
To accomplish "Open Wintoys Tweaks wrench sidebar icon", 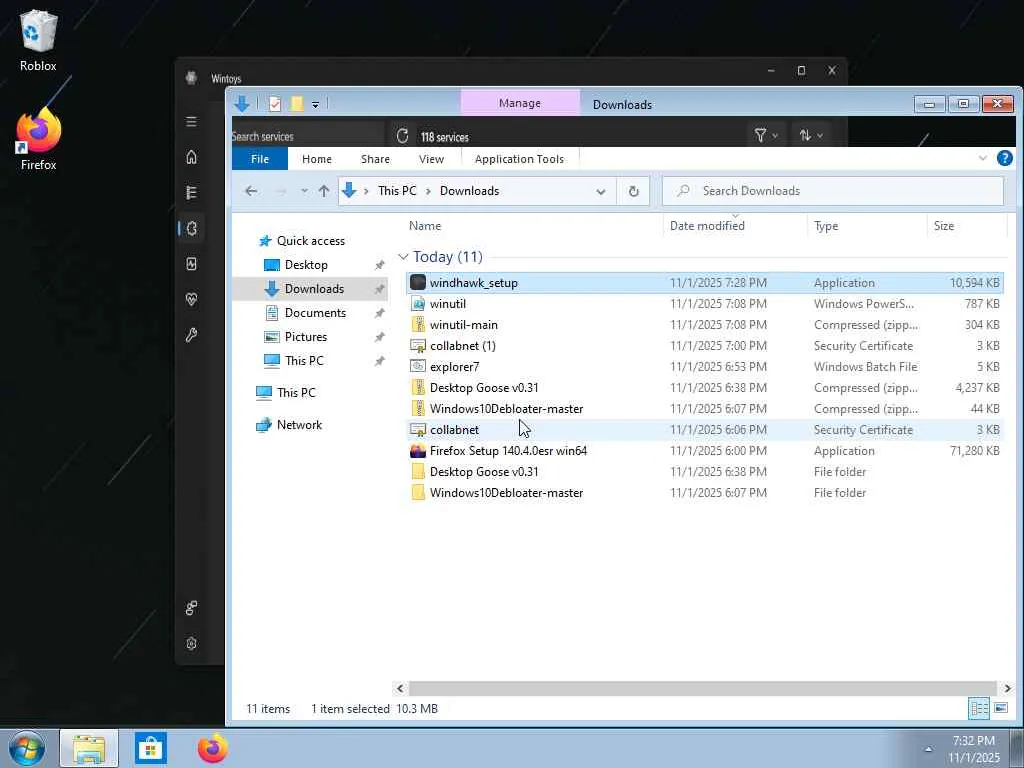I will (x=191, y=335).
